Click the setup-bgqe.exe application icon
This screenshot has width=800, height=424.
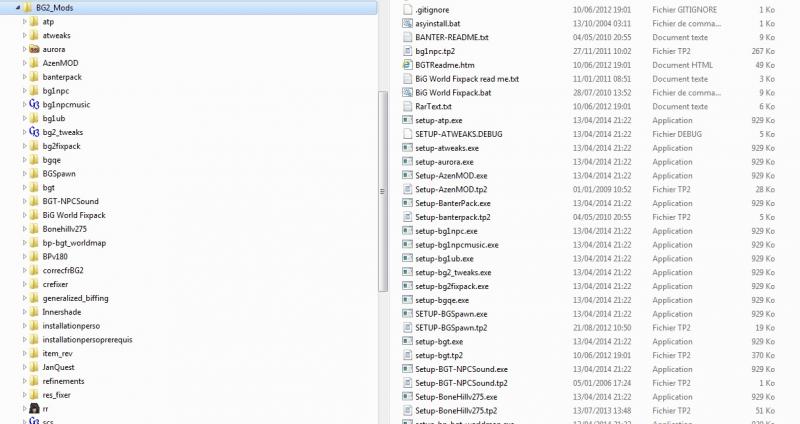pos(407,300)
